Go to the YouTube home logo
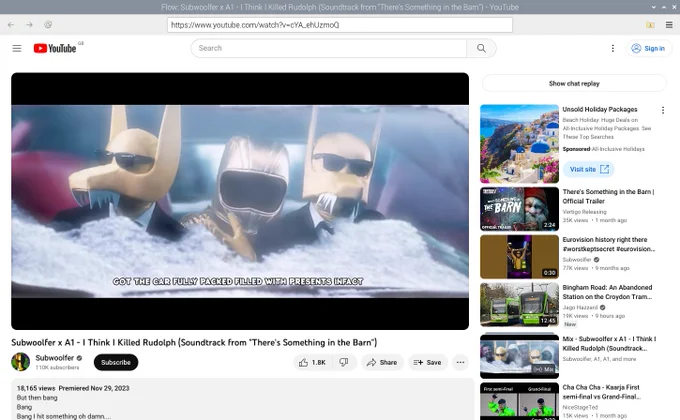The image size is (680, 420). [x=55, y=48]
